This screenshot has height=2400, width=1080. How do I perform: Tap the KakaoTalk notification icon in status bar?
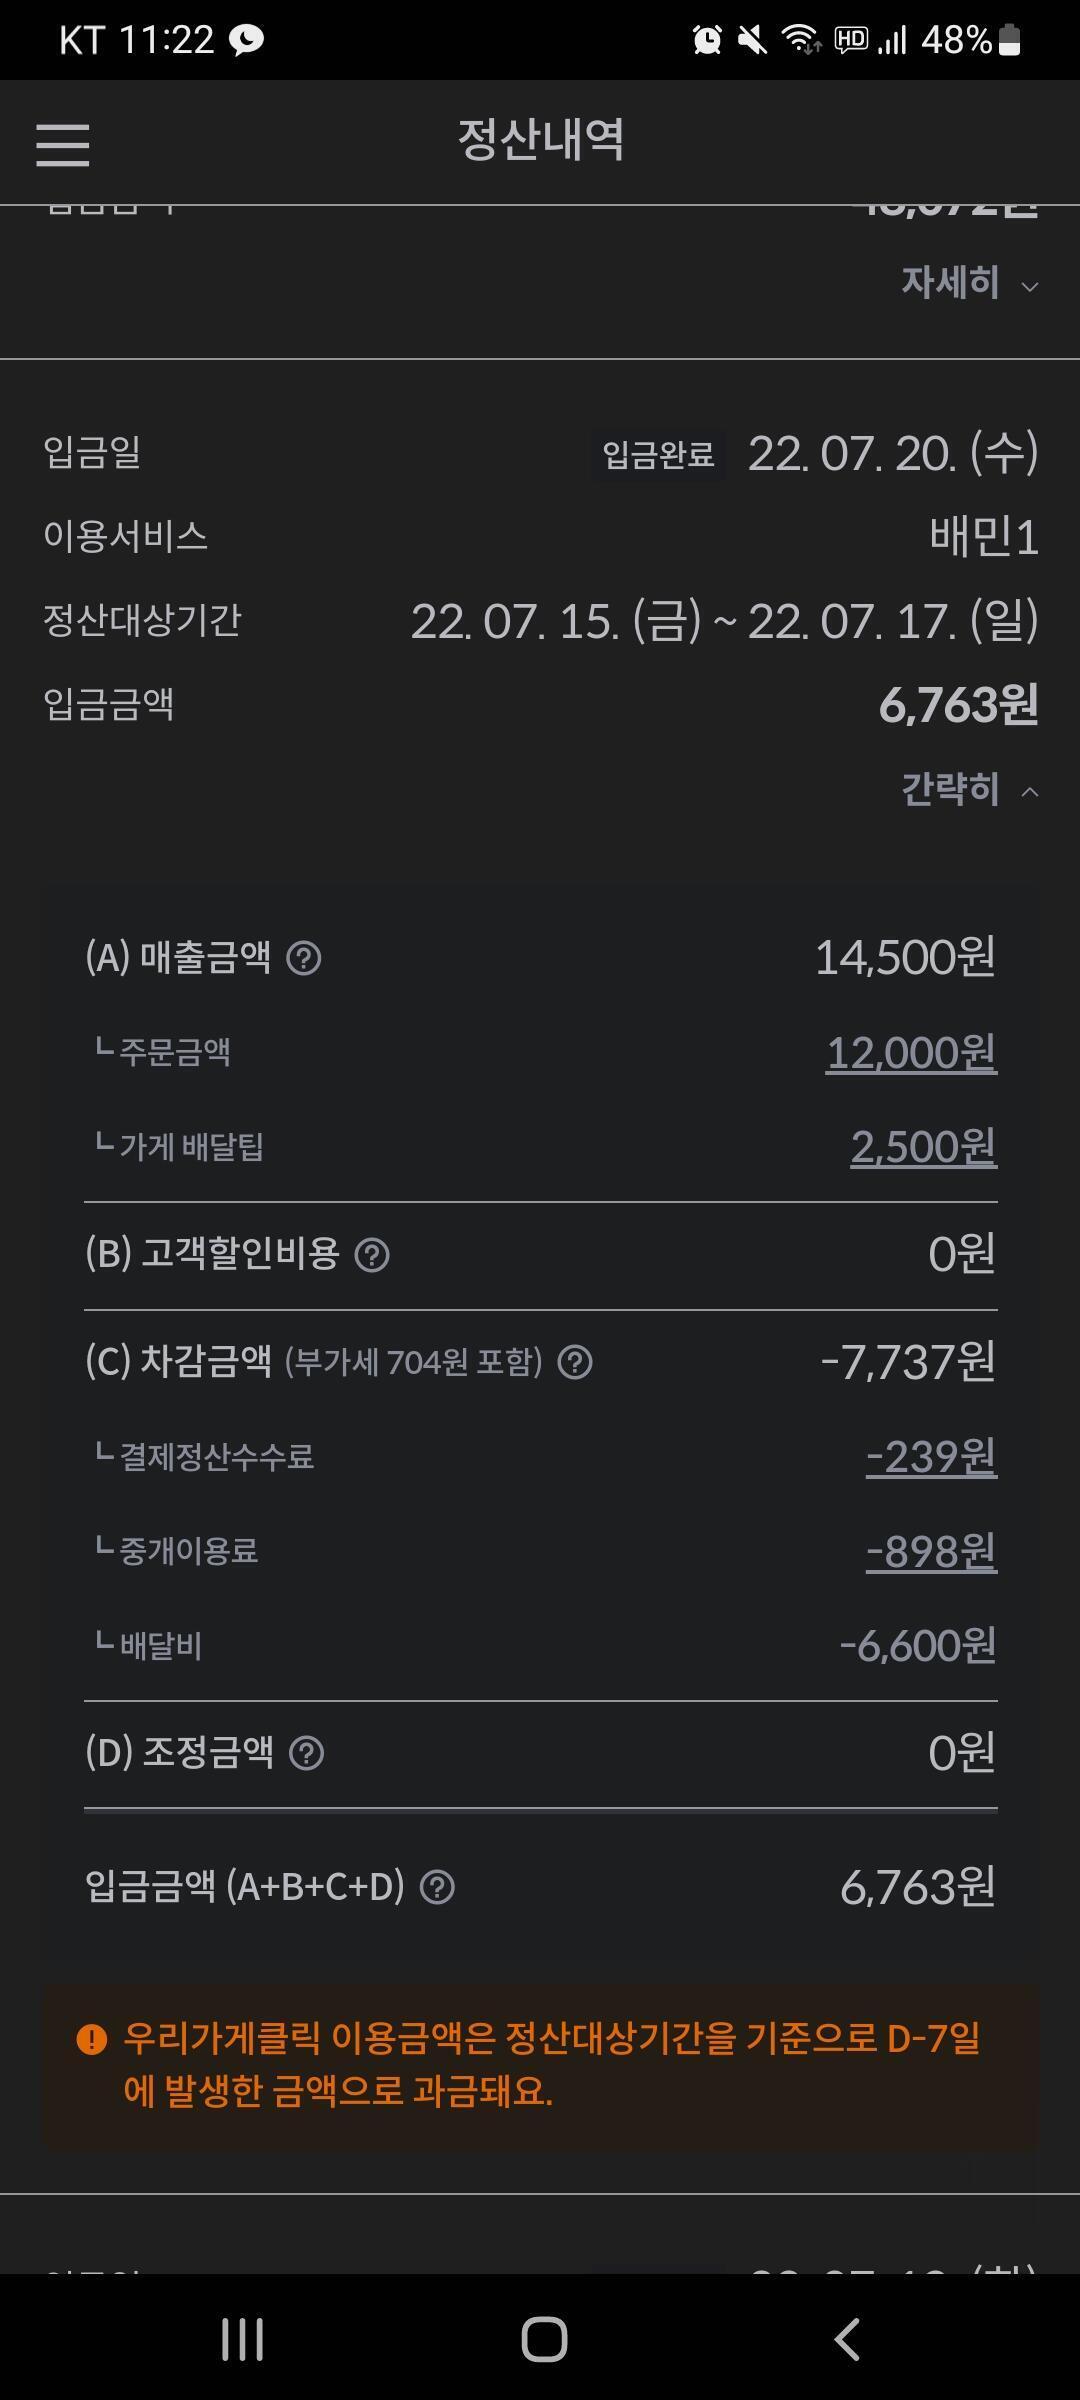(x=246, y=40)
